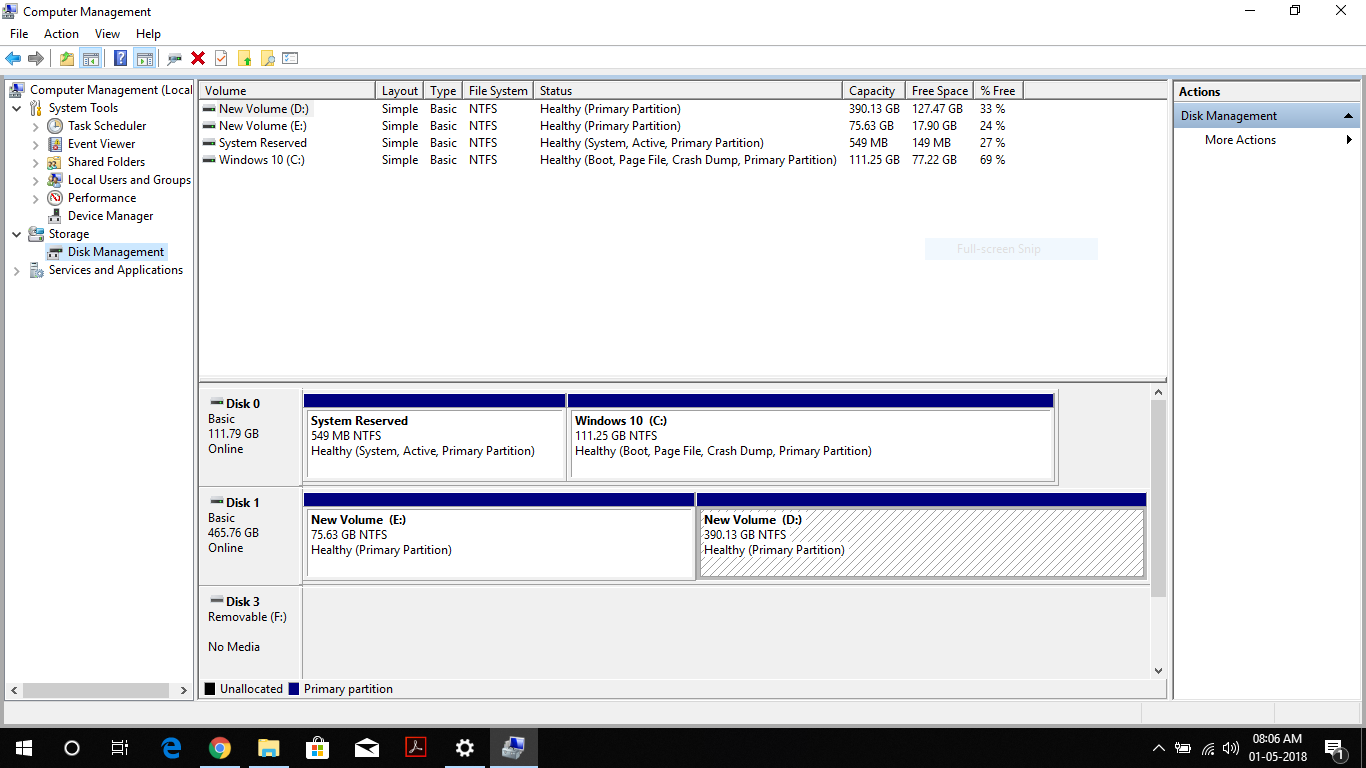The image size is (1366, 768).
Task: Open the Help menu
Action: [x=148, y=34]
